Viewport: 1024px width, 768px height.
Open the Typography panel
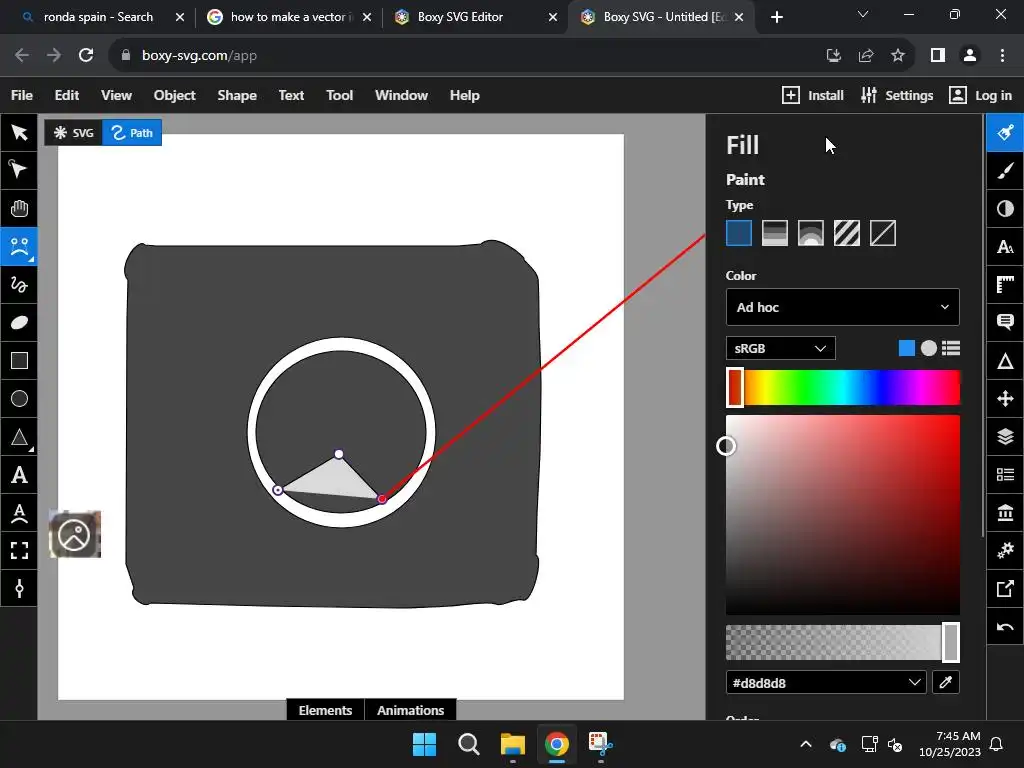1005,247
